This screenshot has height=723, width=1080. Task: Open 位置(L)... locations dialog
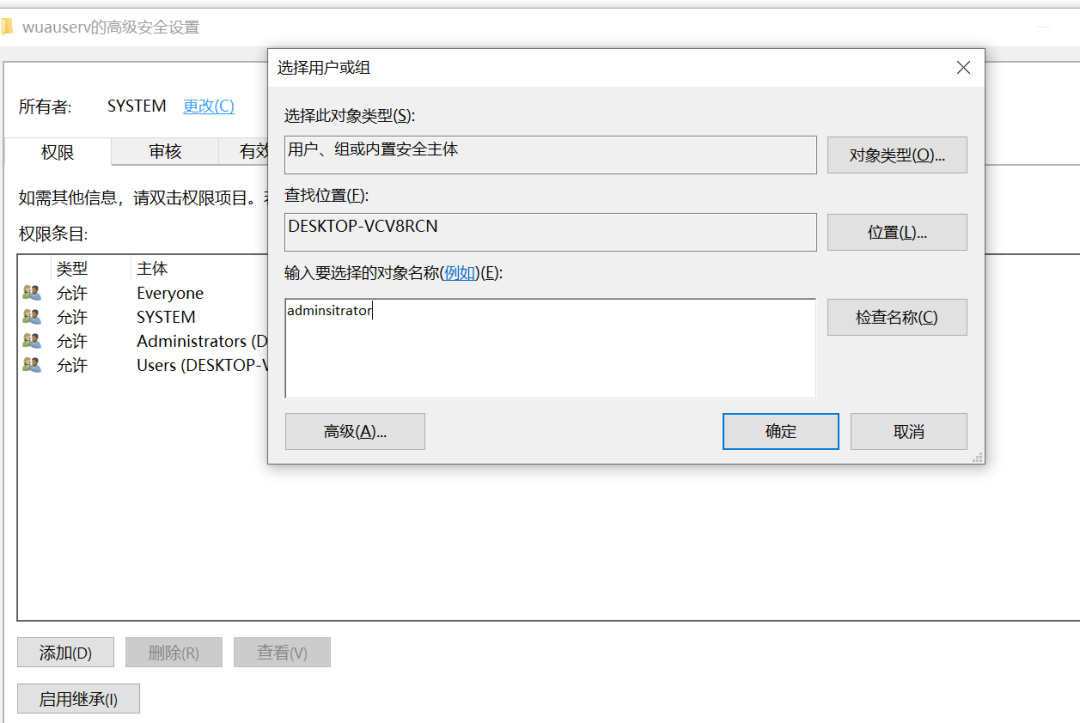(x=896, y=232)
